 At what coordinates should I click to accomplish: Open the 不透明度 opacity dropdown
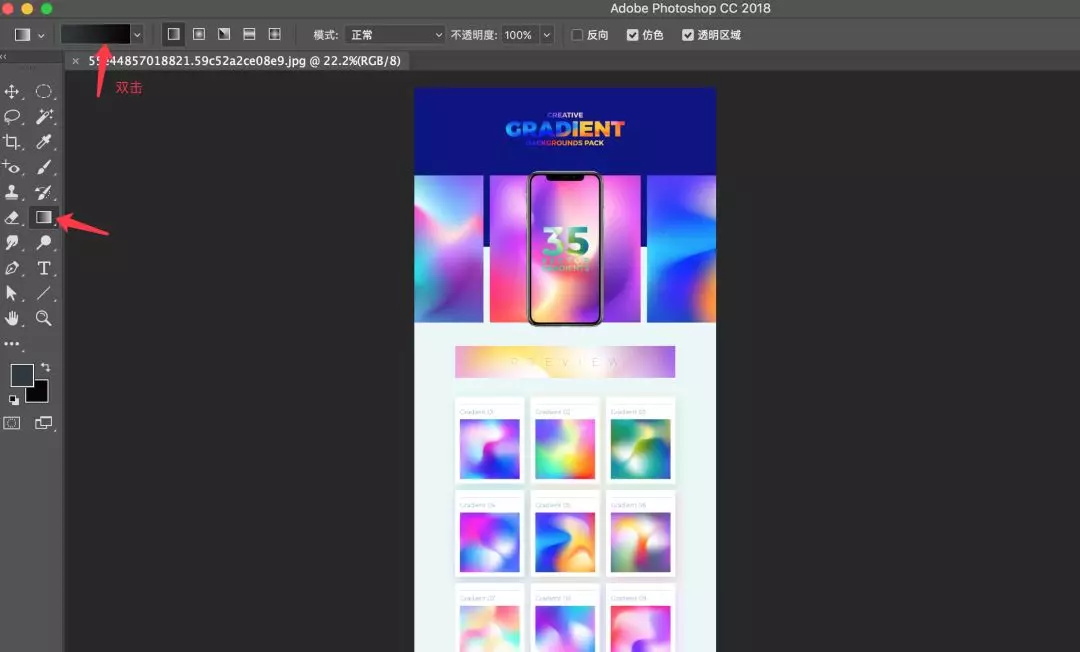click(x=546, y=34)
